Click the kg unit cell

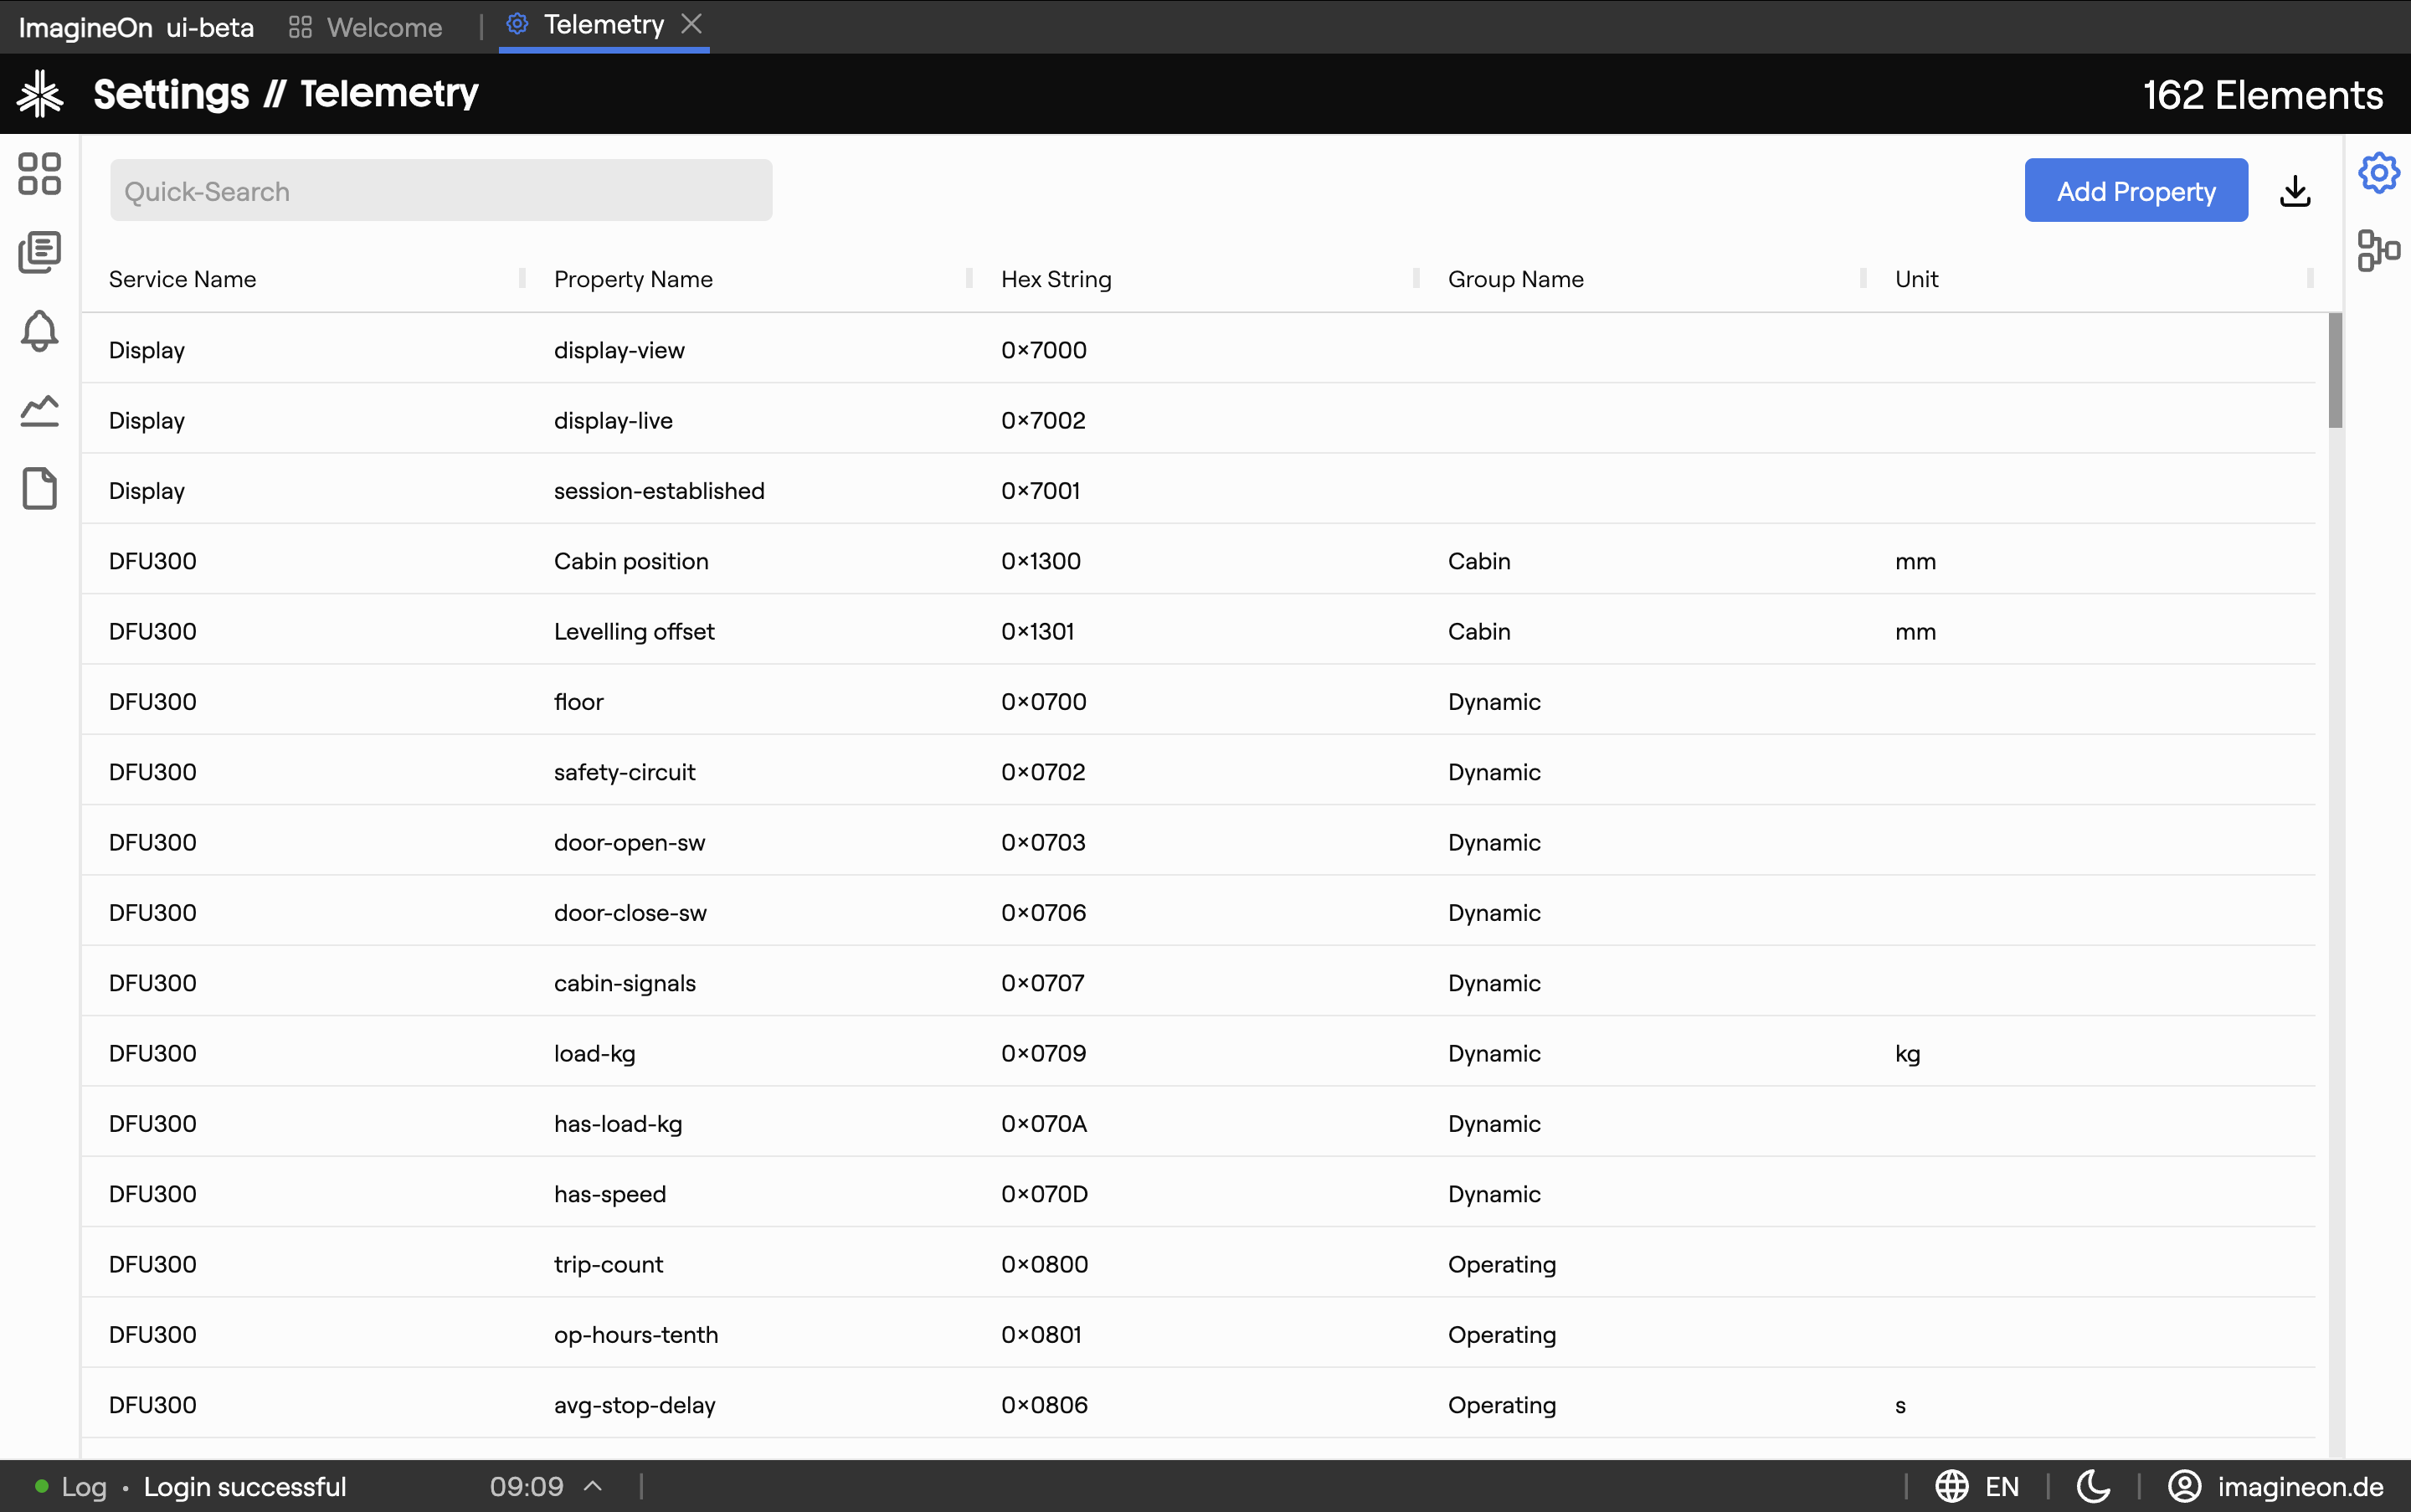click(x=1907, y=1053)
